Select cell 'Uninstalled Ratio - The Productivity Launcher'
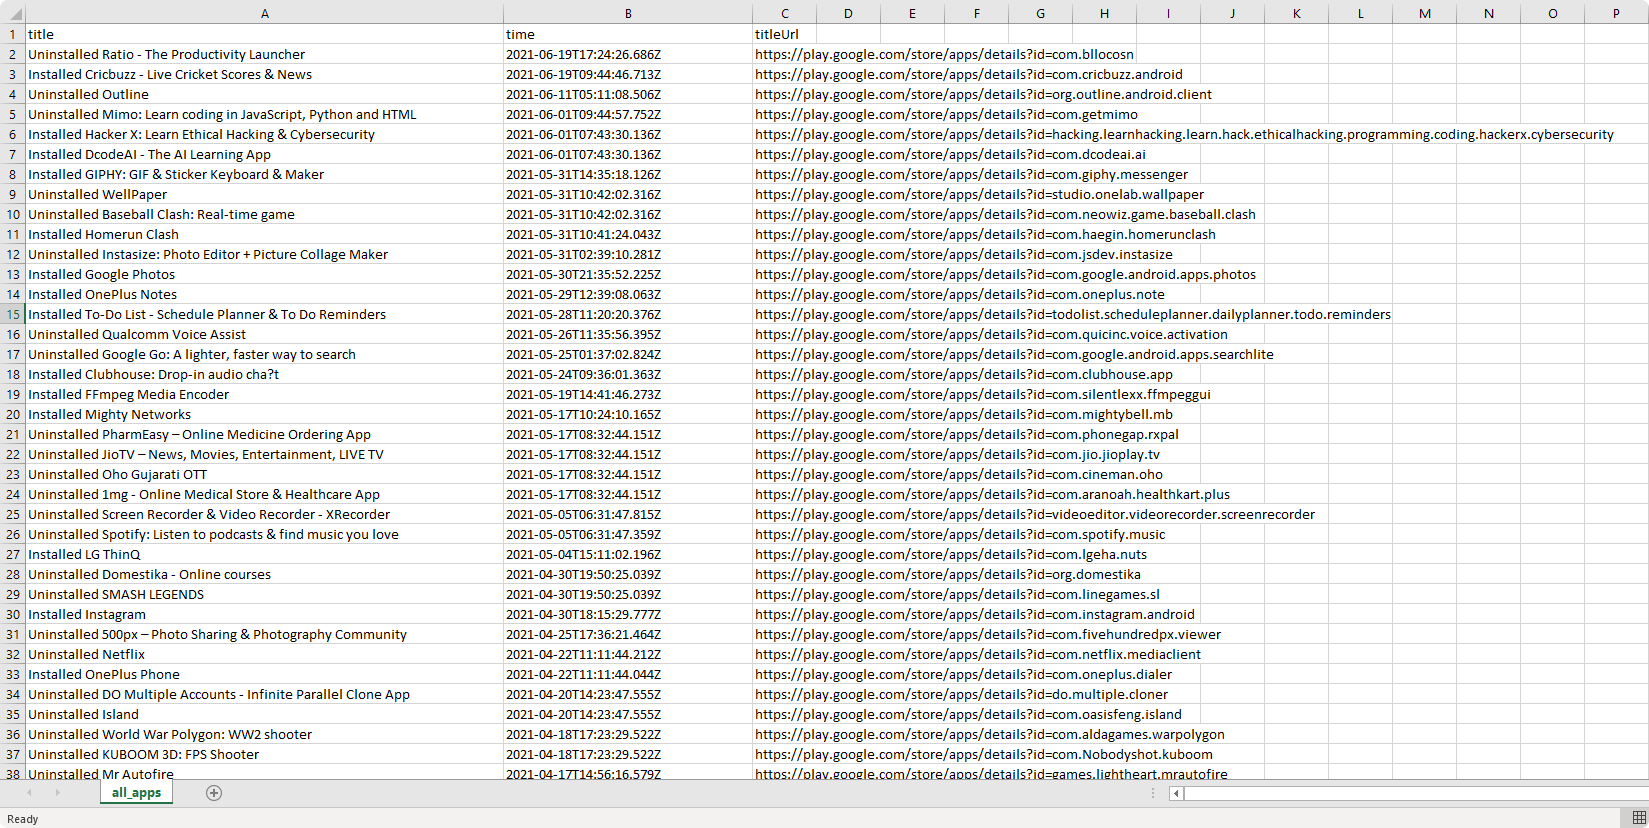1649x828 pixels. click(x=264, y=54)
